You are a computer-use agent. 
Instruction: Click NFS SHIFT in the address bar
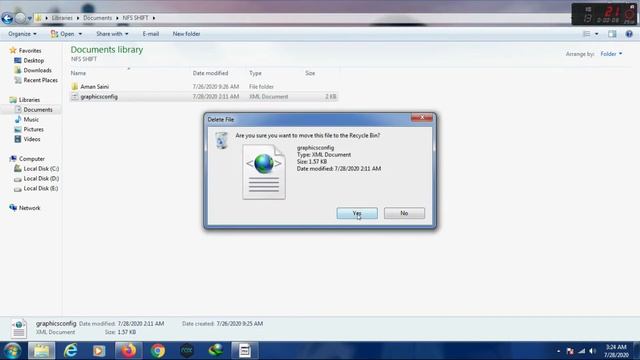(x=136, y=18)
